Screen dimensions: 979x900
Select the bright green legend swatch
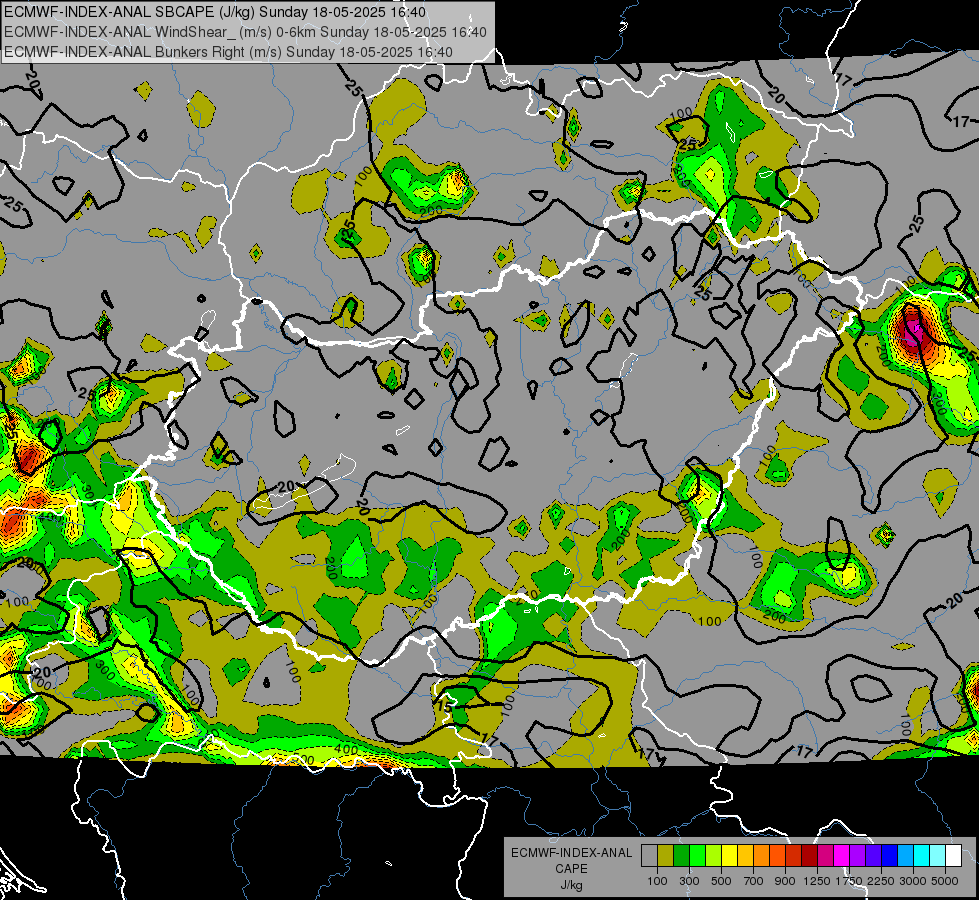click(697, 856)
